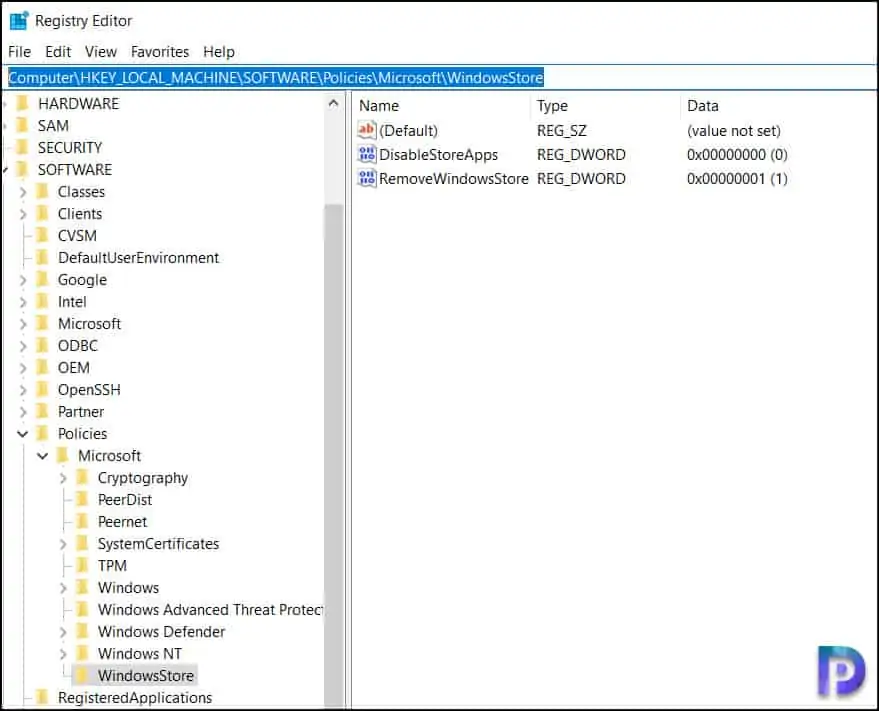The image size is (879, 711).
Task: Click the PeerDist folder icon
Action: 82,499
